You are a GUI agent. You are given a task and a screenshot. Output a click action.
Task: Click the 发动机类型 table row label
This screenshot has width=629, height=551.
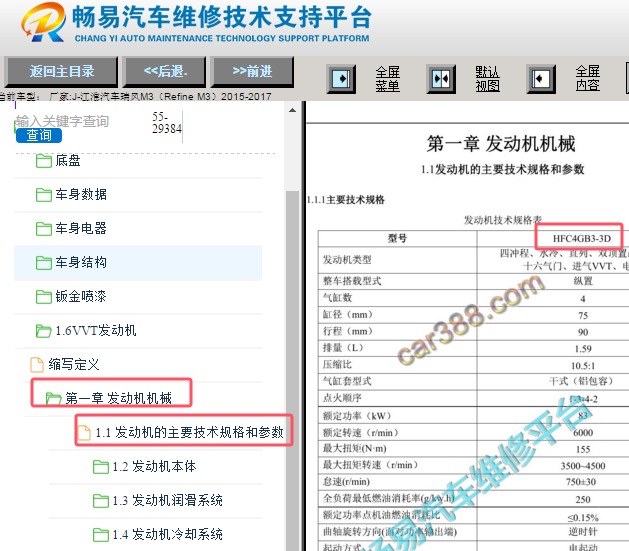(347, 260)
